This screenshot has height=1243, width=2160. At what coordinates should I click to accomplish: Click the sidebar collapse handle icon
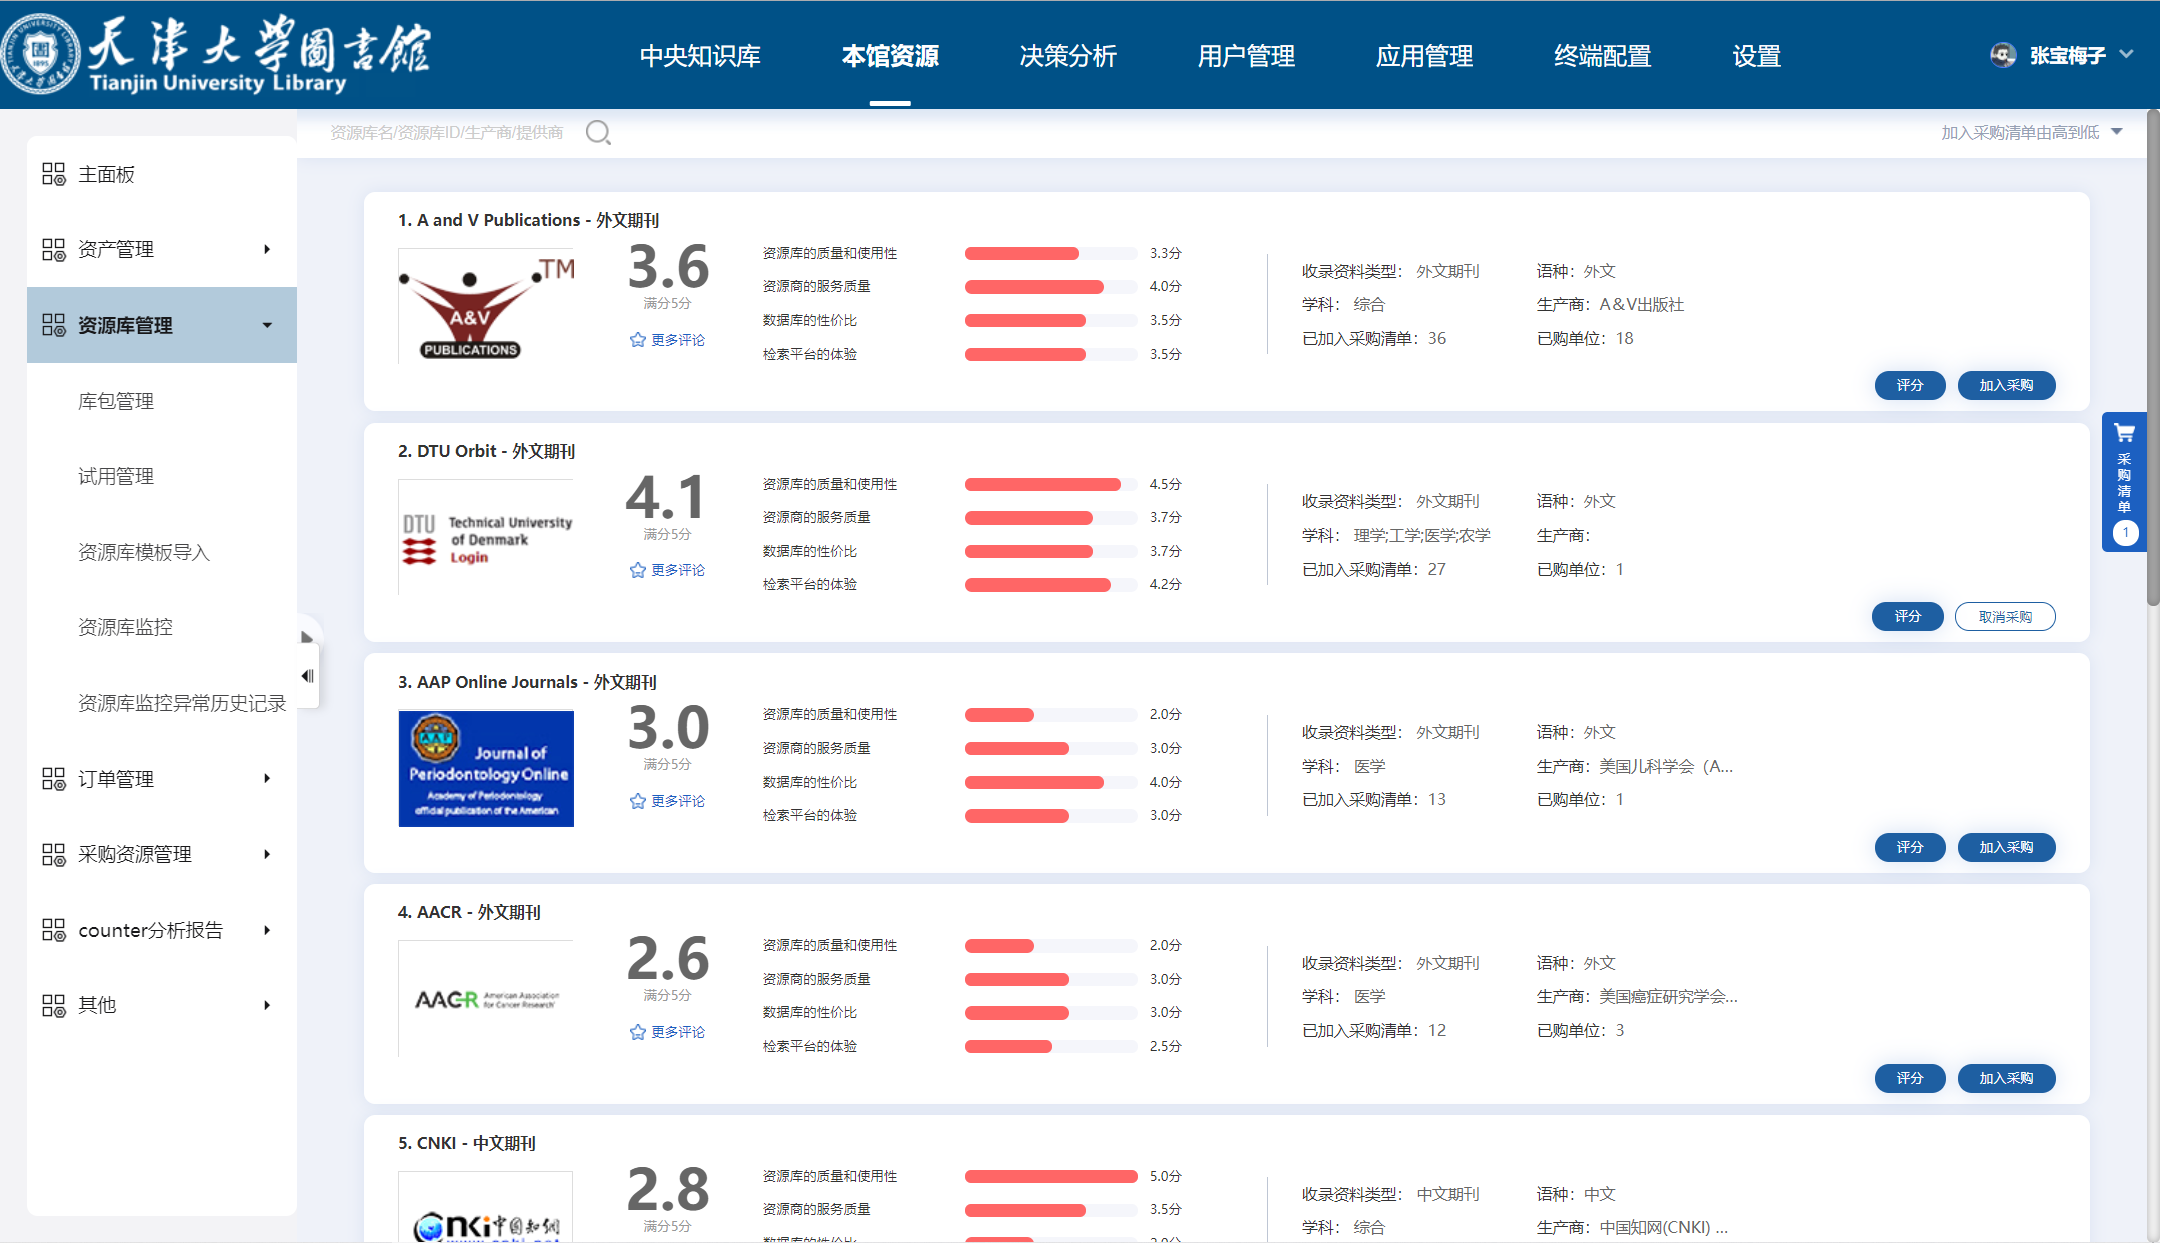click(307, 676)
